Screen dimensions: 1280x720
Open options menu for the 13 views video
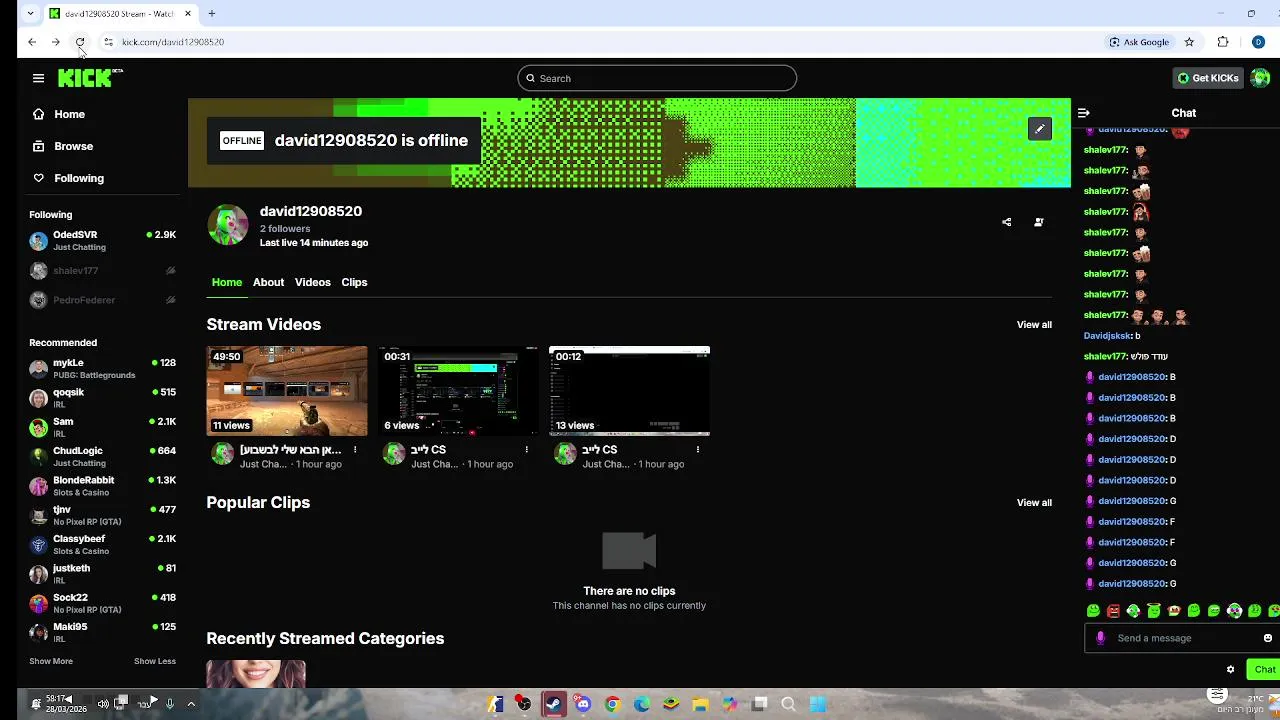[698, 450]
